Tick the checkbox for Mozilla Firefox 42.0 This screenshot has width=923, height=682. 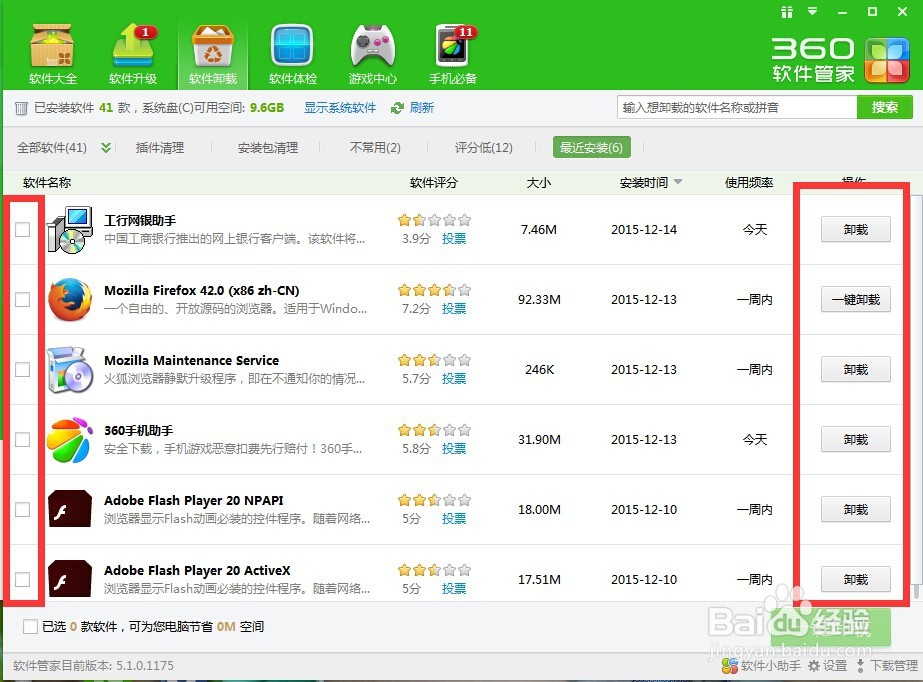[22, 300]
